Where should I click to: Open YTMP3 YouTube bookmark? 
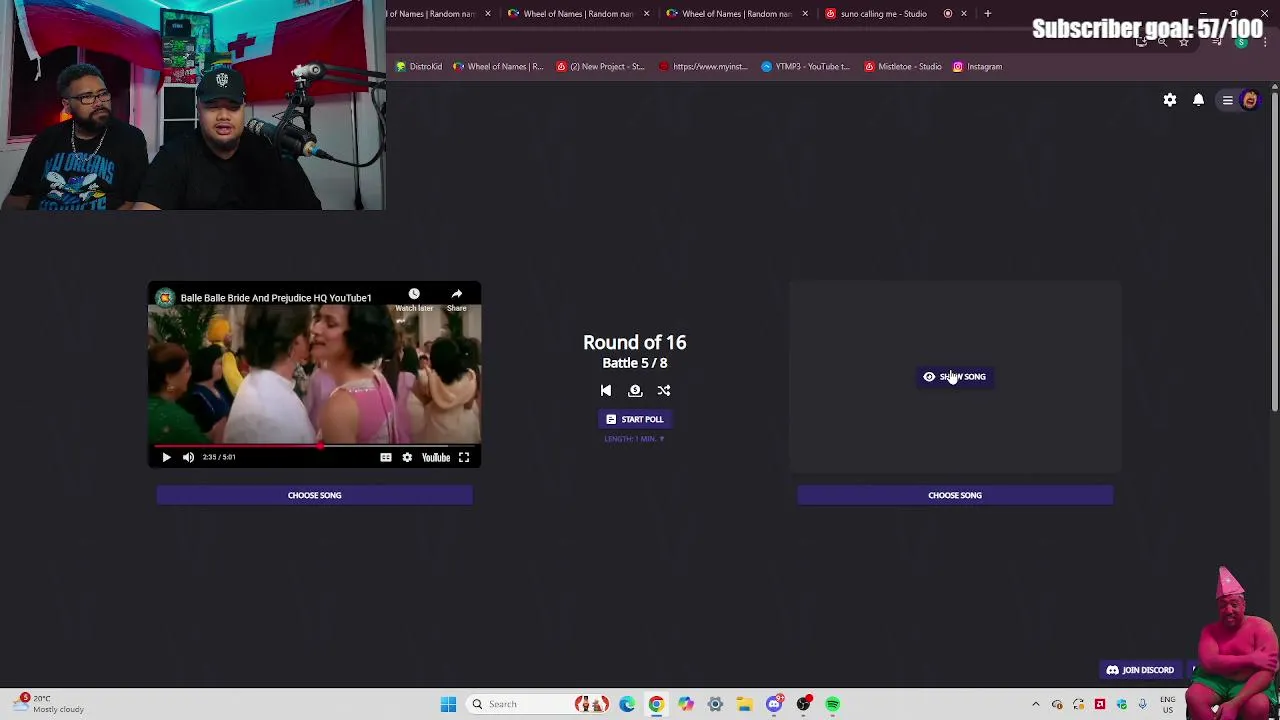coord(805,67)
